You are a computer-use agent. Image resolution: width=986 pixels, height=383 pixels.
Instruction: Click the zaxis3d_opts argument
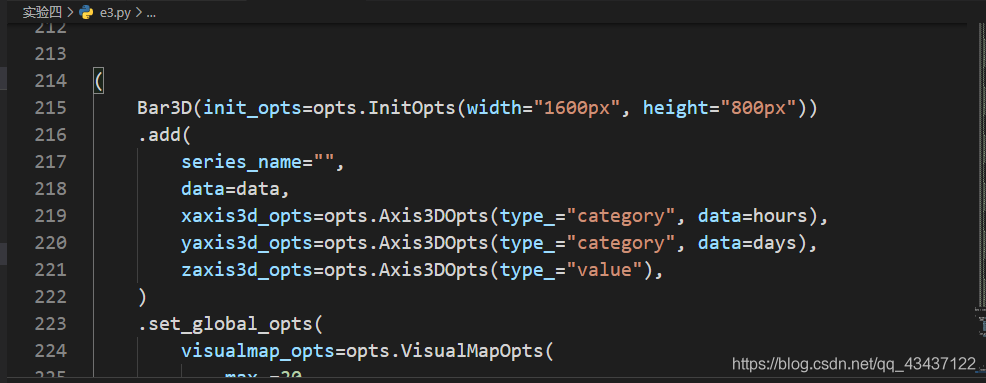tap(247, 270)
